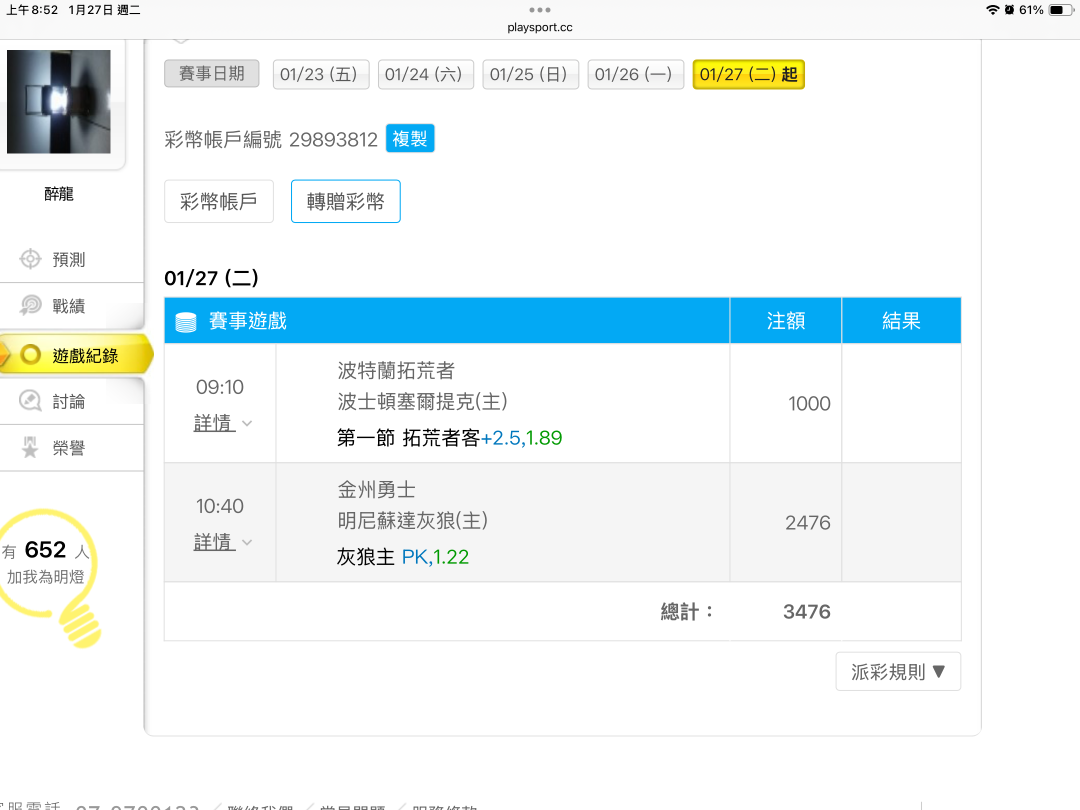Open the 派彩規則 dropdown
This screenshot has width=1080, height=810.
tap(897, 672)
